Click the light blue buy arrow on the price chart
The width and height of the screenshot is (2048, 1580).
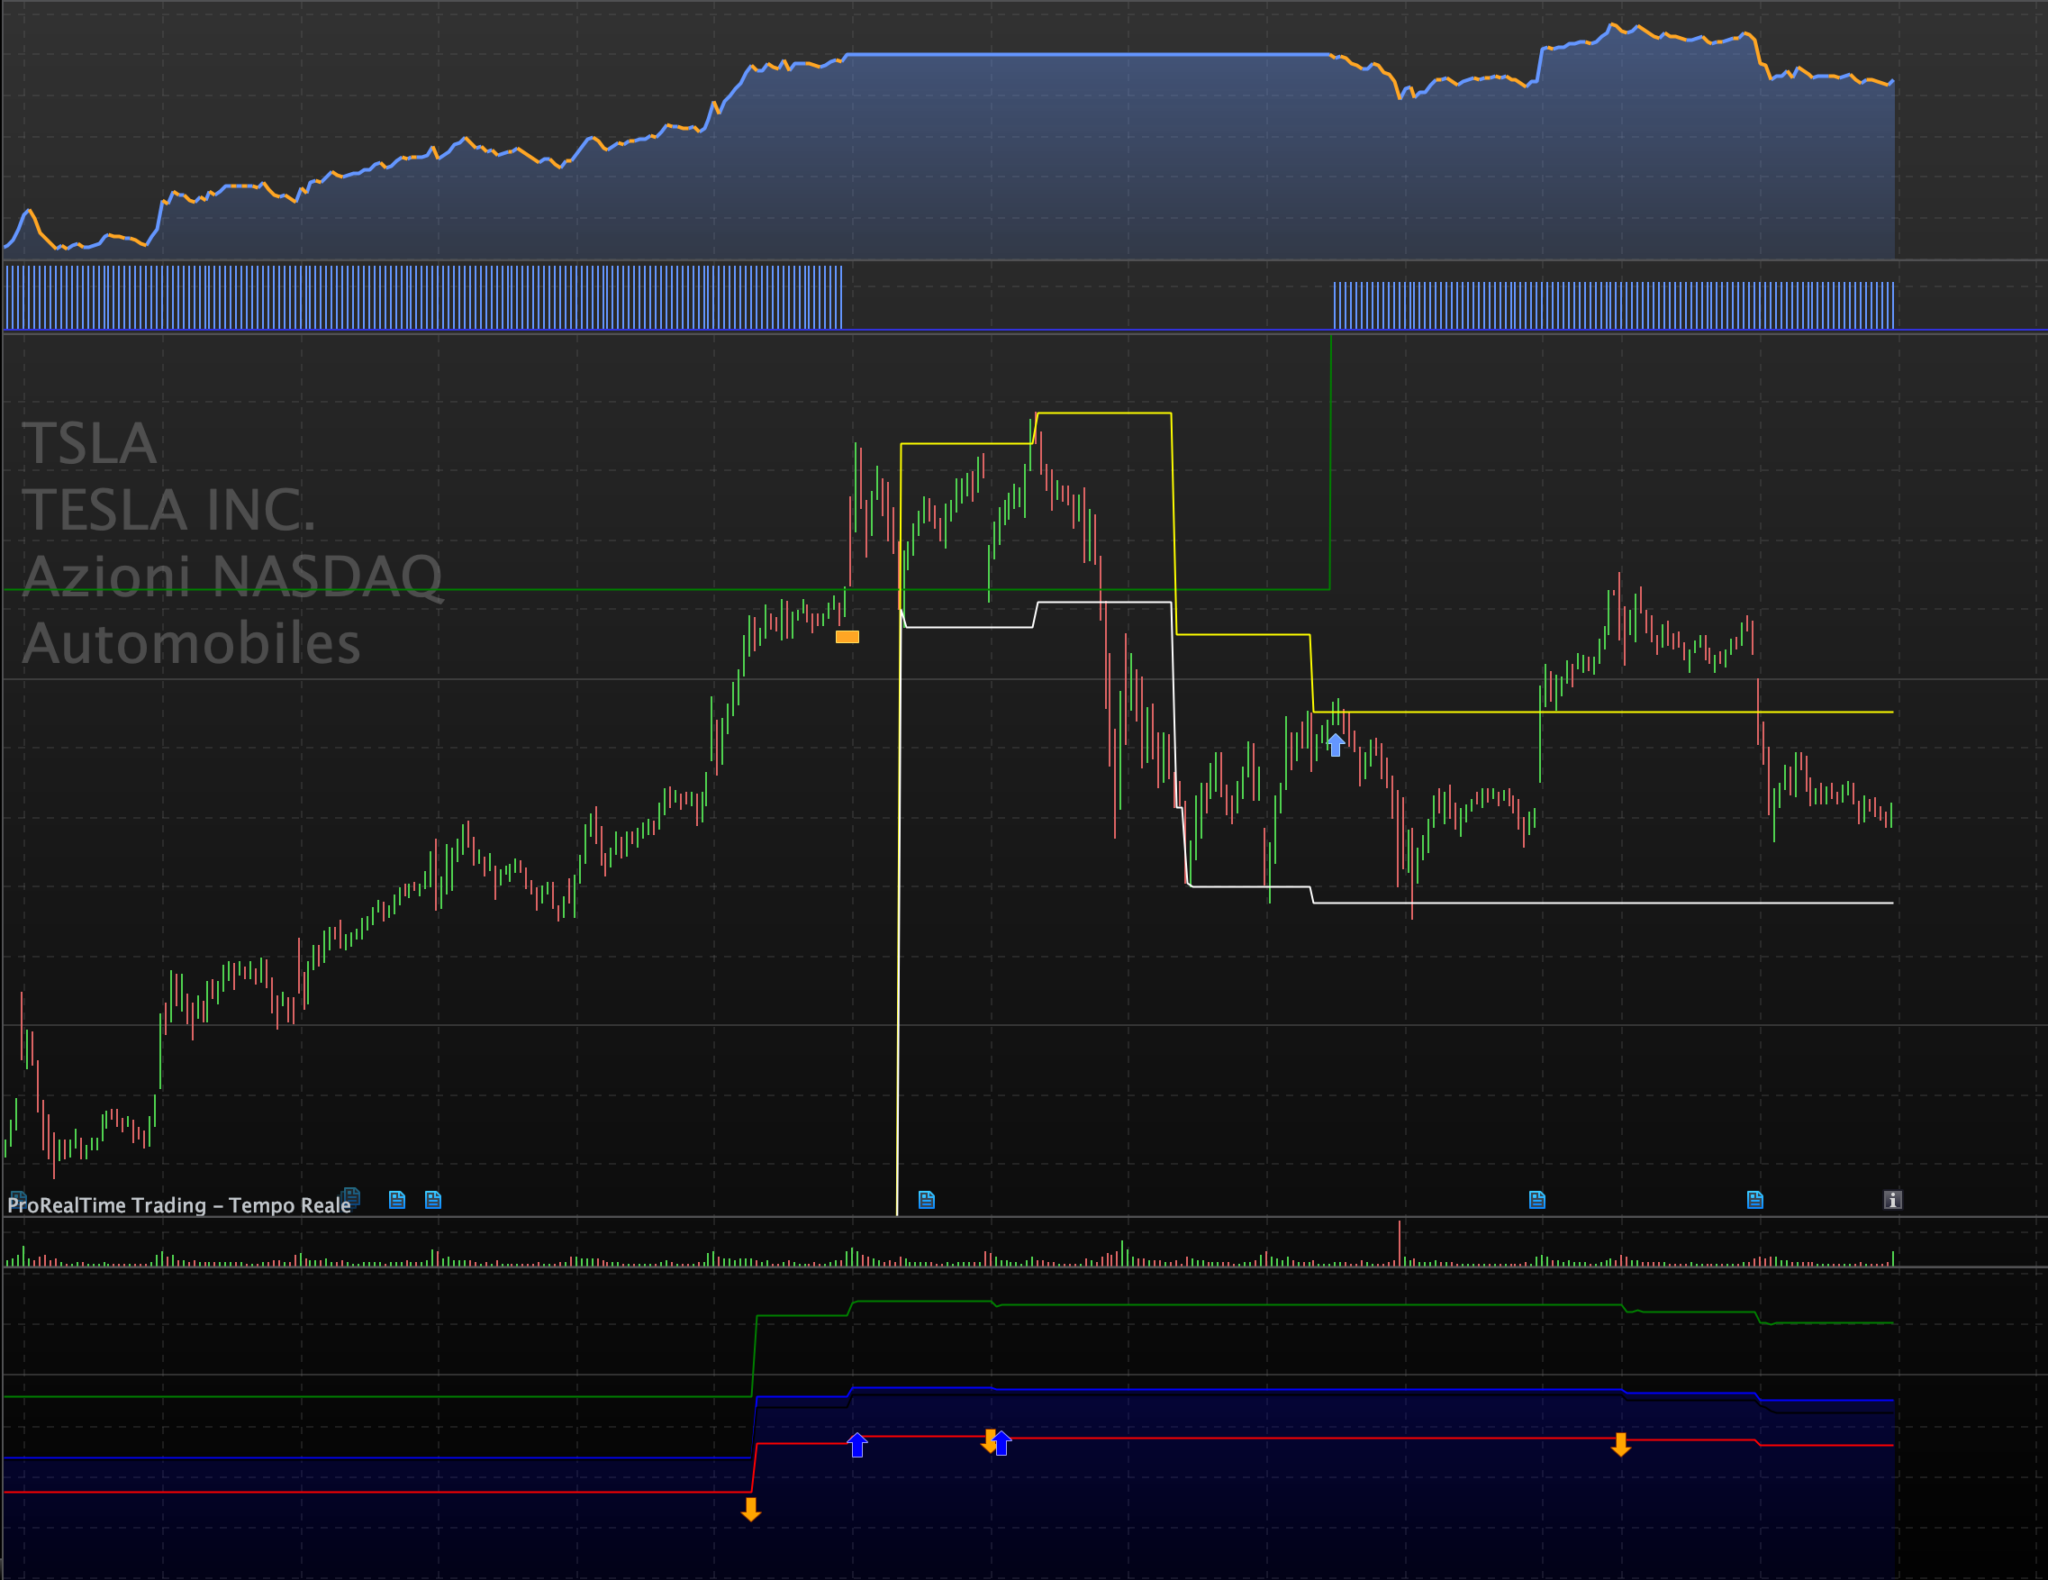tap(1335, 744)
